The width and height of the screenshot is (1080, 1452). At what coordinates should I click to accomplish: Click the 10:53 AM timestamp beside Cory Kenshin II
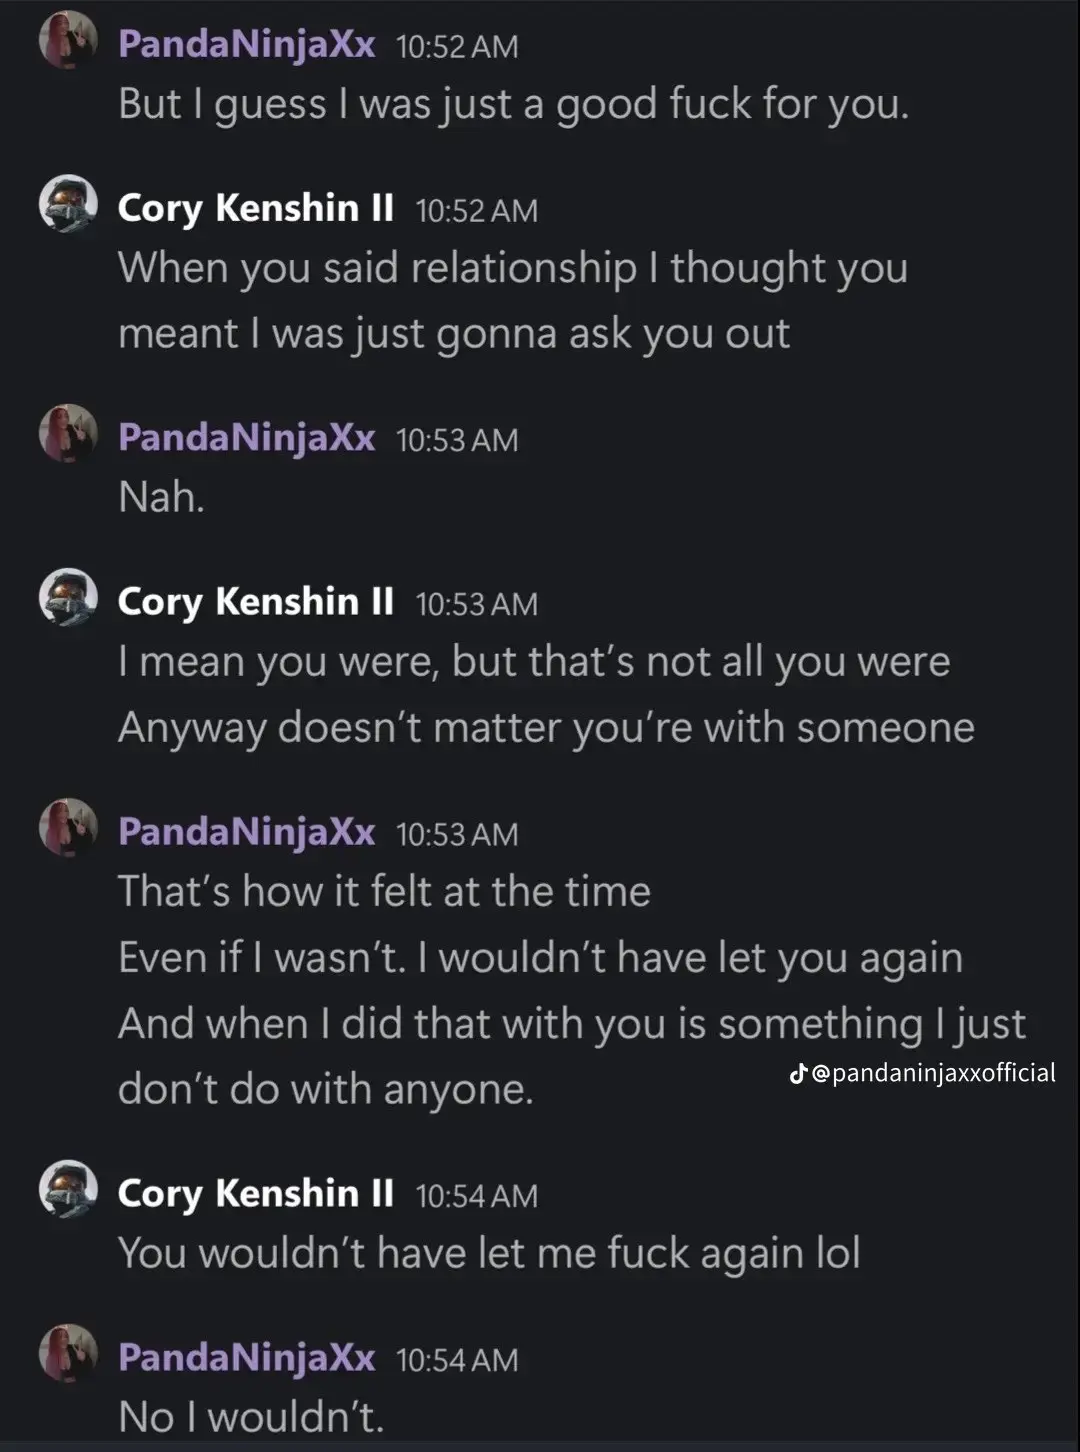[x=476, y=604]
